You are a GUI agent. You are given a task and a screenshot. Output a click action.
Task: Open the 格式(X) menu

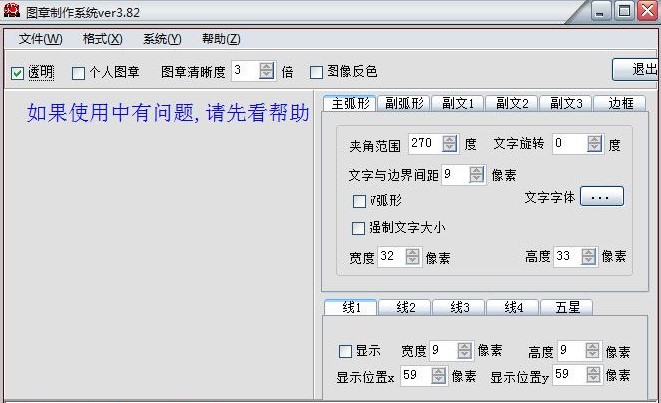[x=102, y=39]
